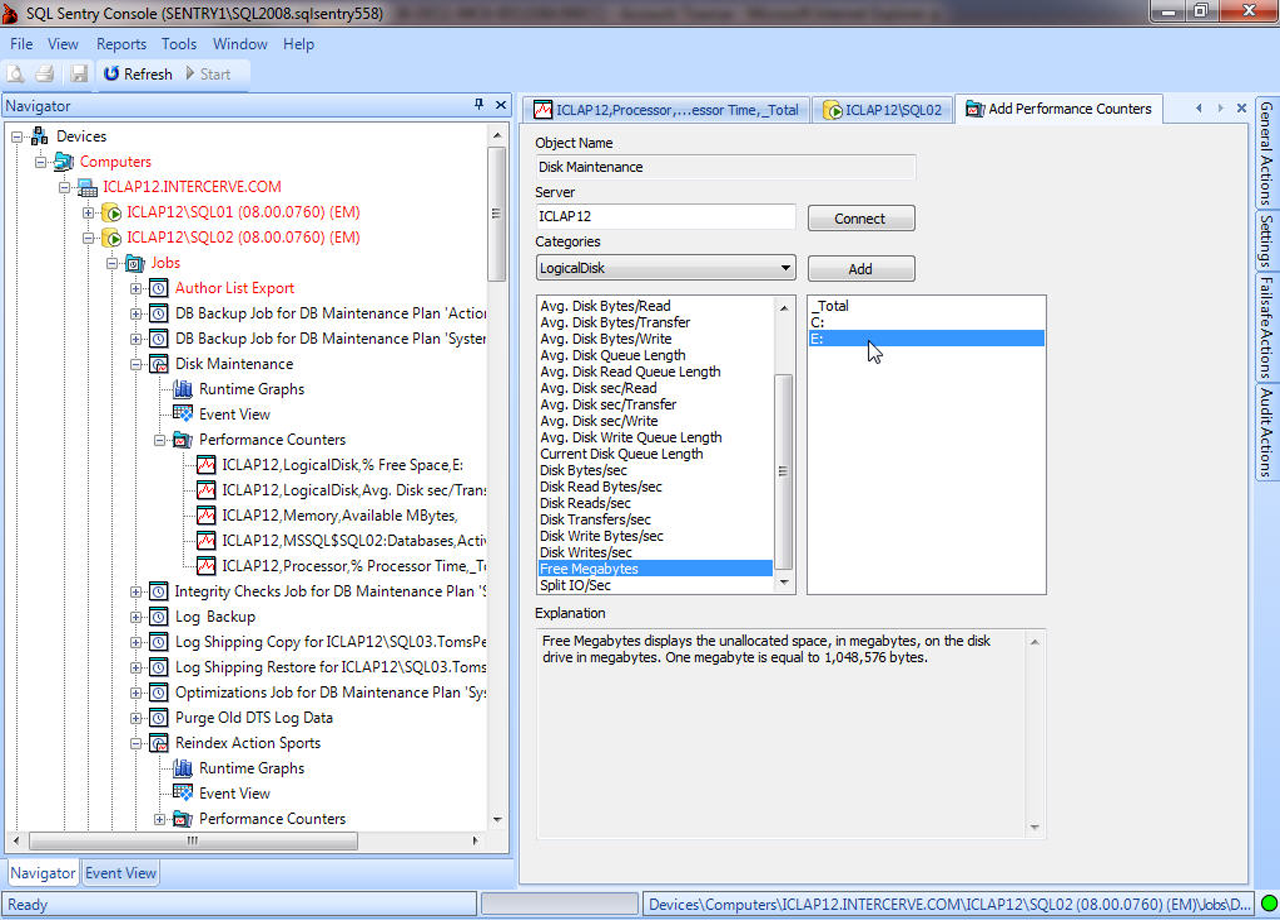Click the Print icon in toolbar

pyautogui.click(x=45, y=74)
